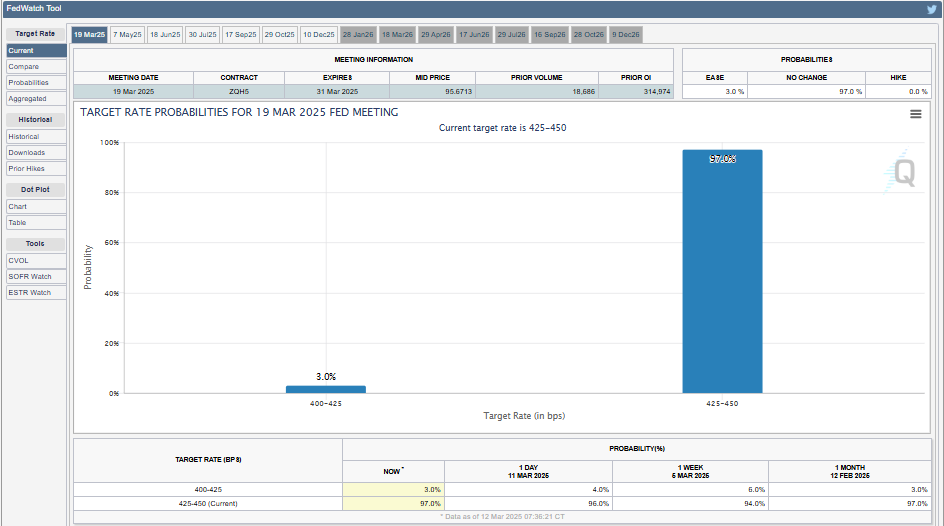
Task: Open the Dot Plot Table view
Action: (18, 223)
